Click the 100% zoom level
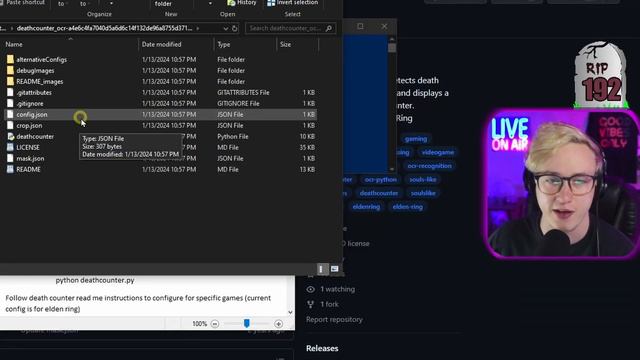640x360 pixels. point(200,324)
